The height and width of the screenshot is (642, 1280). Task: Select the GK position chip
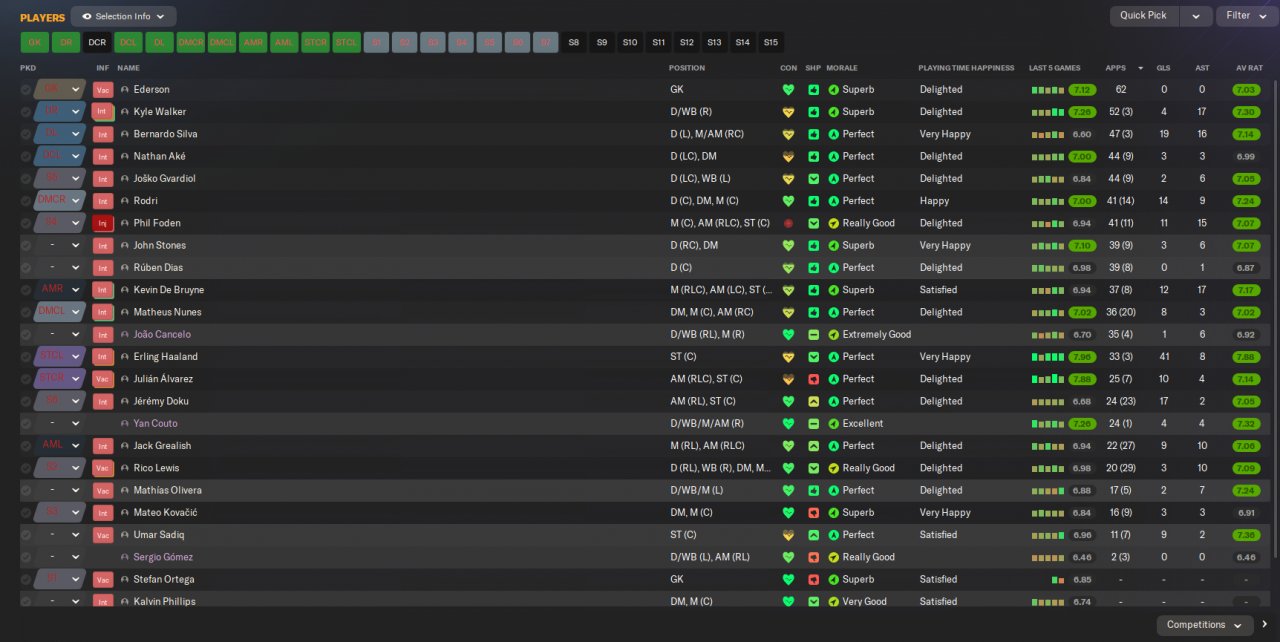(x=34, y=43)
